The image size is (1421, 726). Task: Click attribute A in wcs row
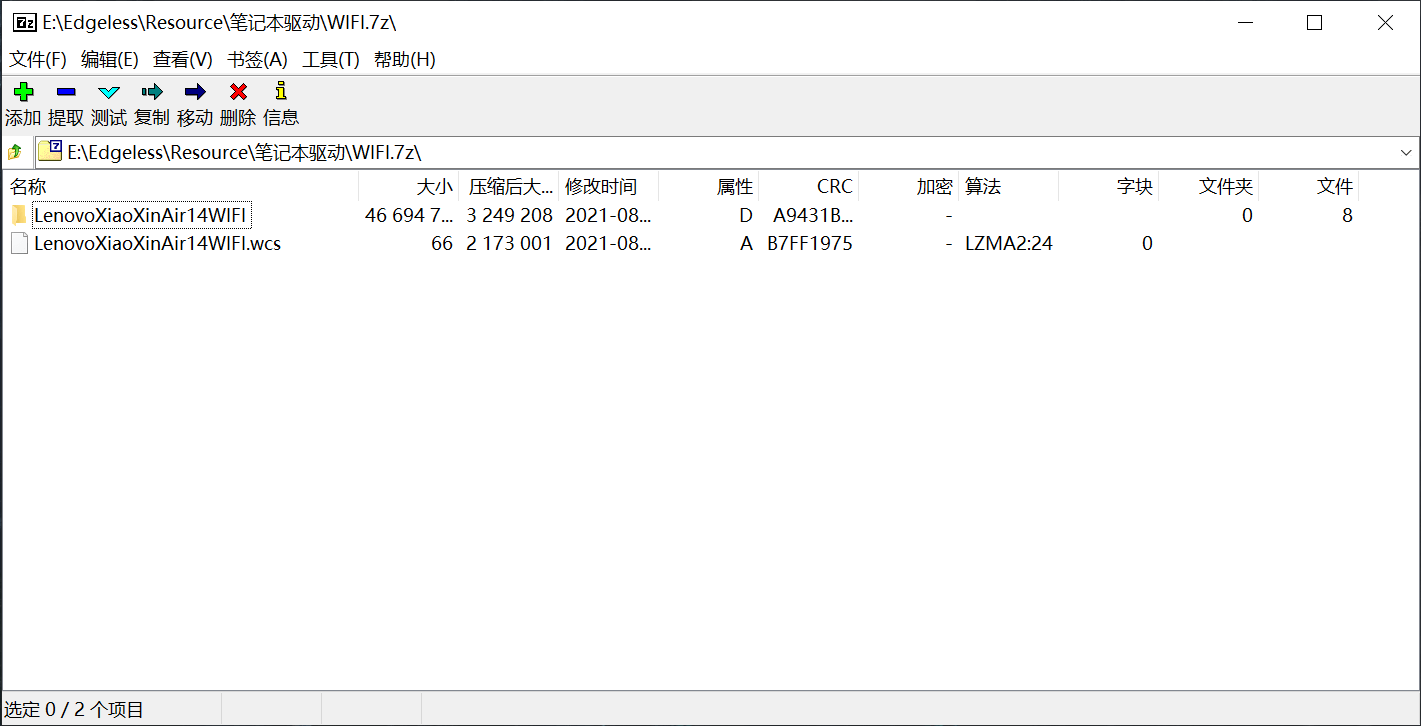point(746,243)
